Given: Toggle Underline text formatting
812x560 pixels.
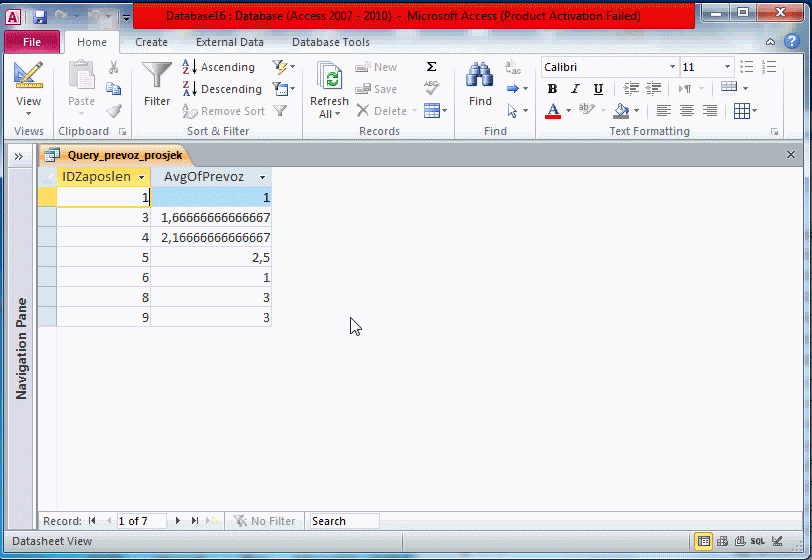Looking at the screenshot, I should tap(598, 89).
